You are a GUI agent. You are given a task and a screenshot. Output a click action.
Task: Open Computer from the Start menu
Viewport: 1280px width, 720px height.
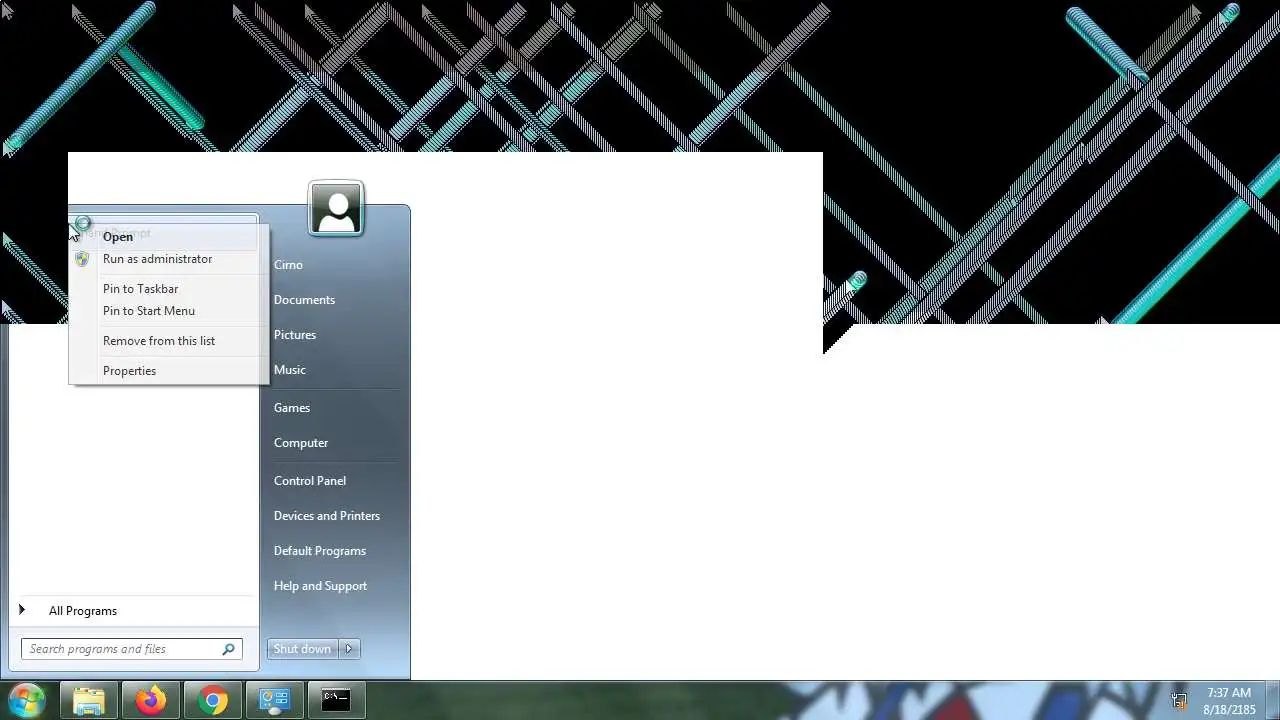pyautogui.click(x=301, y=443)
